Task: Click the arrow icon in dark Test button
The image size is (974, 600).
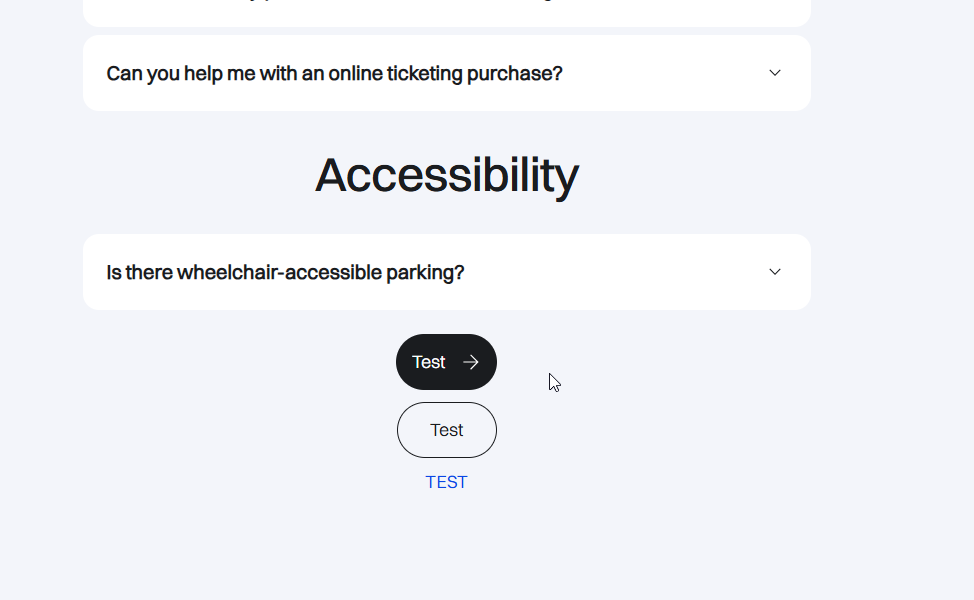Action: (x=471, y=362)
